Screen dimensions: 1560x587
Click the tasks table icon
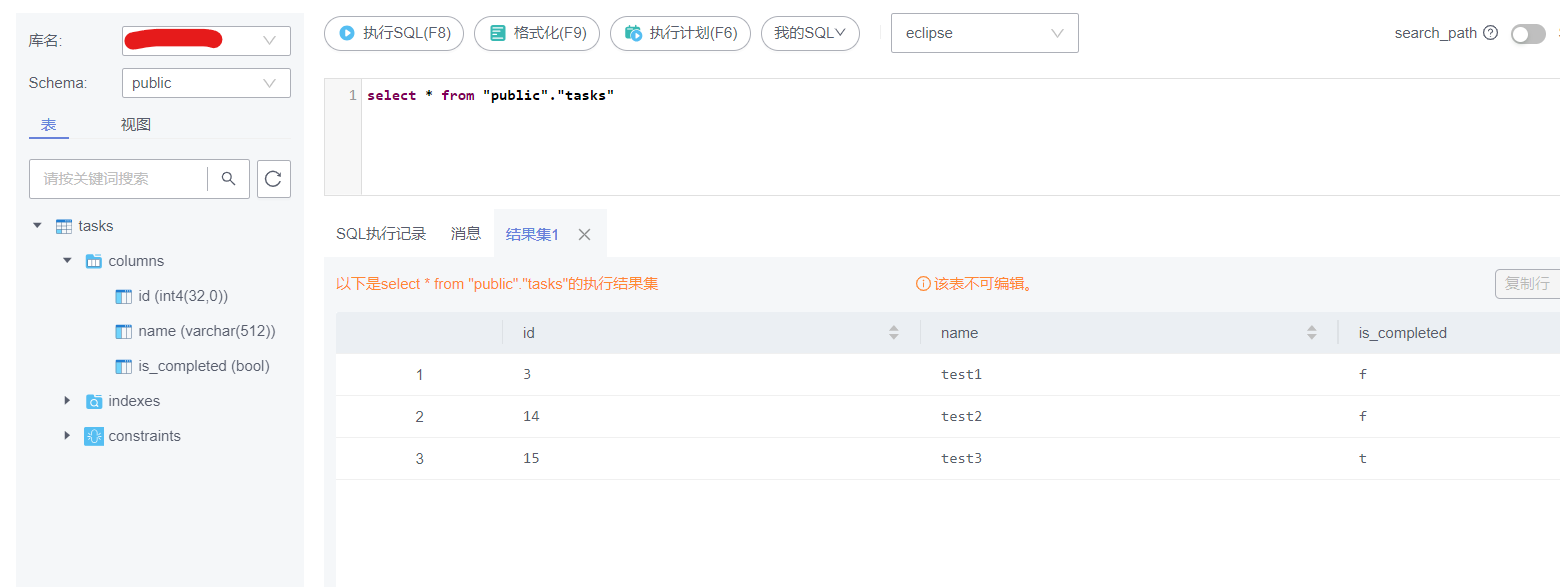(64, 226)
